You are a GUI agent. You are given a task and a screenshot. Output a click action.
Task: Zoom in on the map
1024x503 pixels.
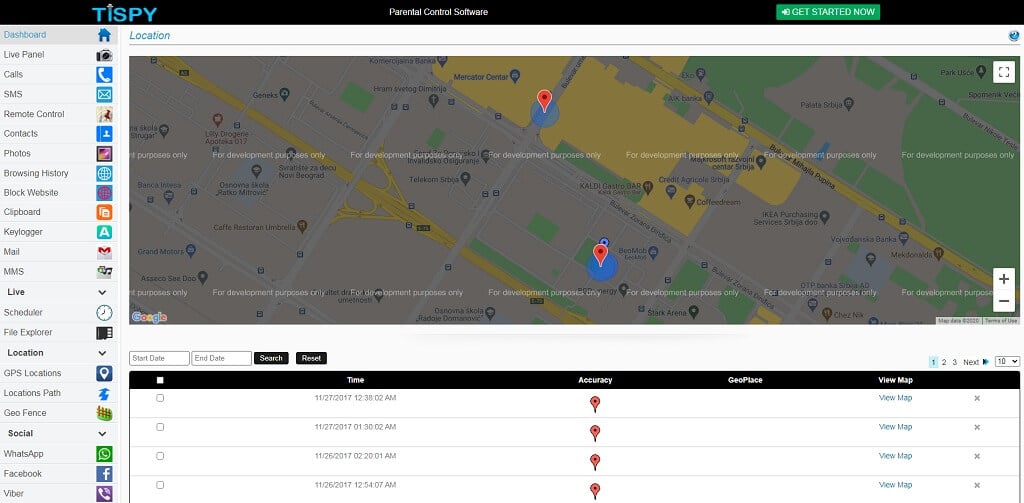point(1004,279)
